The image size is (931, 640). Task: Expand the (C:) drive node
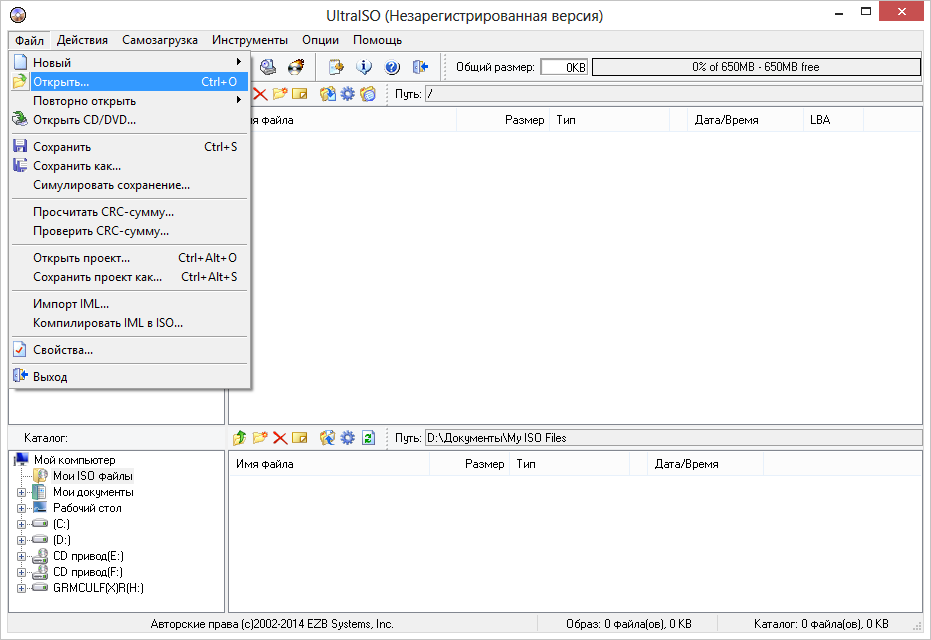pos(21,524)
